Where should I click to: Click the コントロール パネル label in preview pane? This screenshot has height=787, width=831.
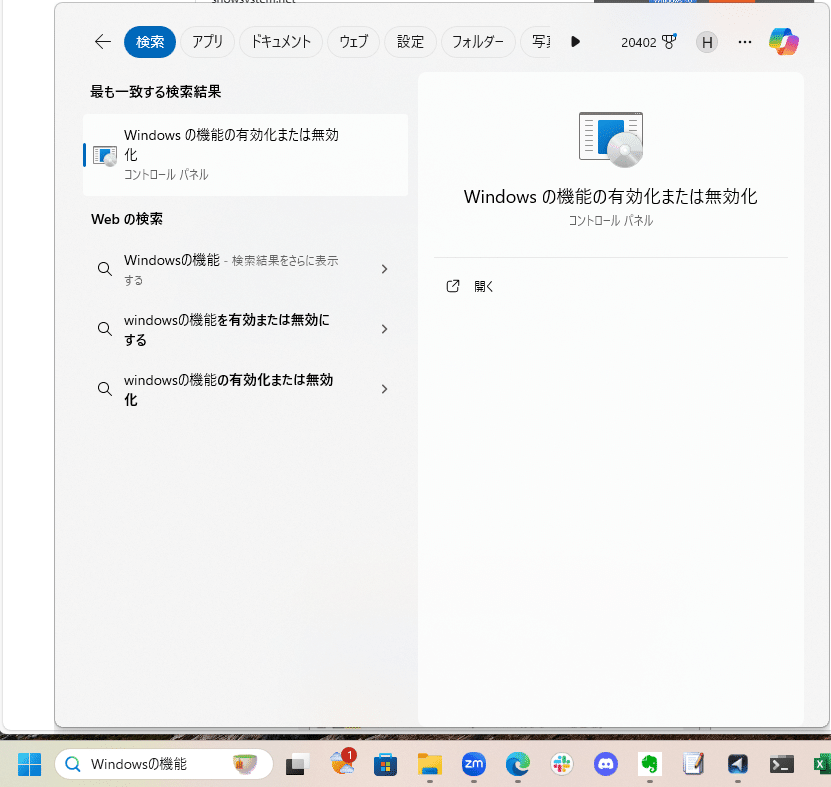(611, 220)
